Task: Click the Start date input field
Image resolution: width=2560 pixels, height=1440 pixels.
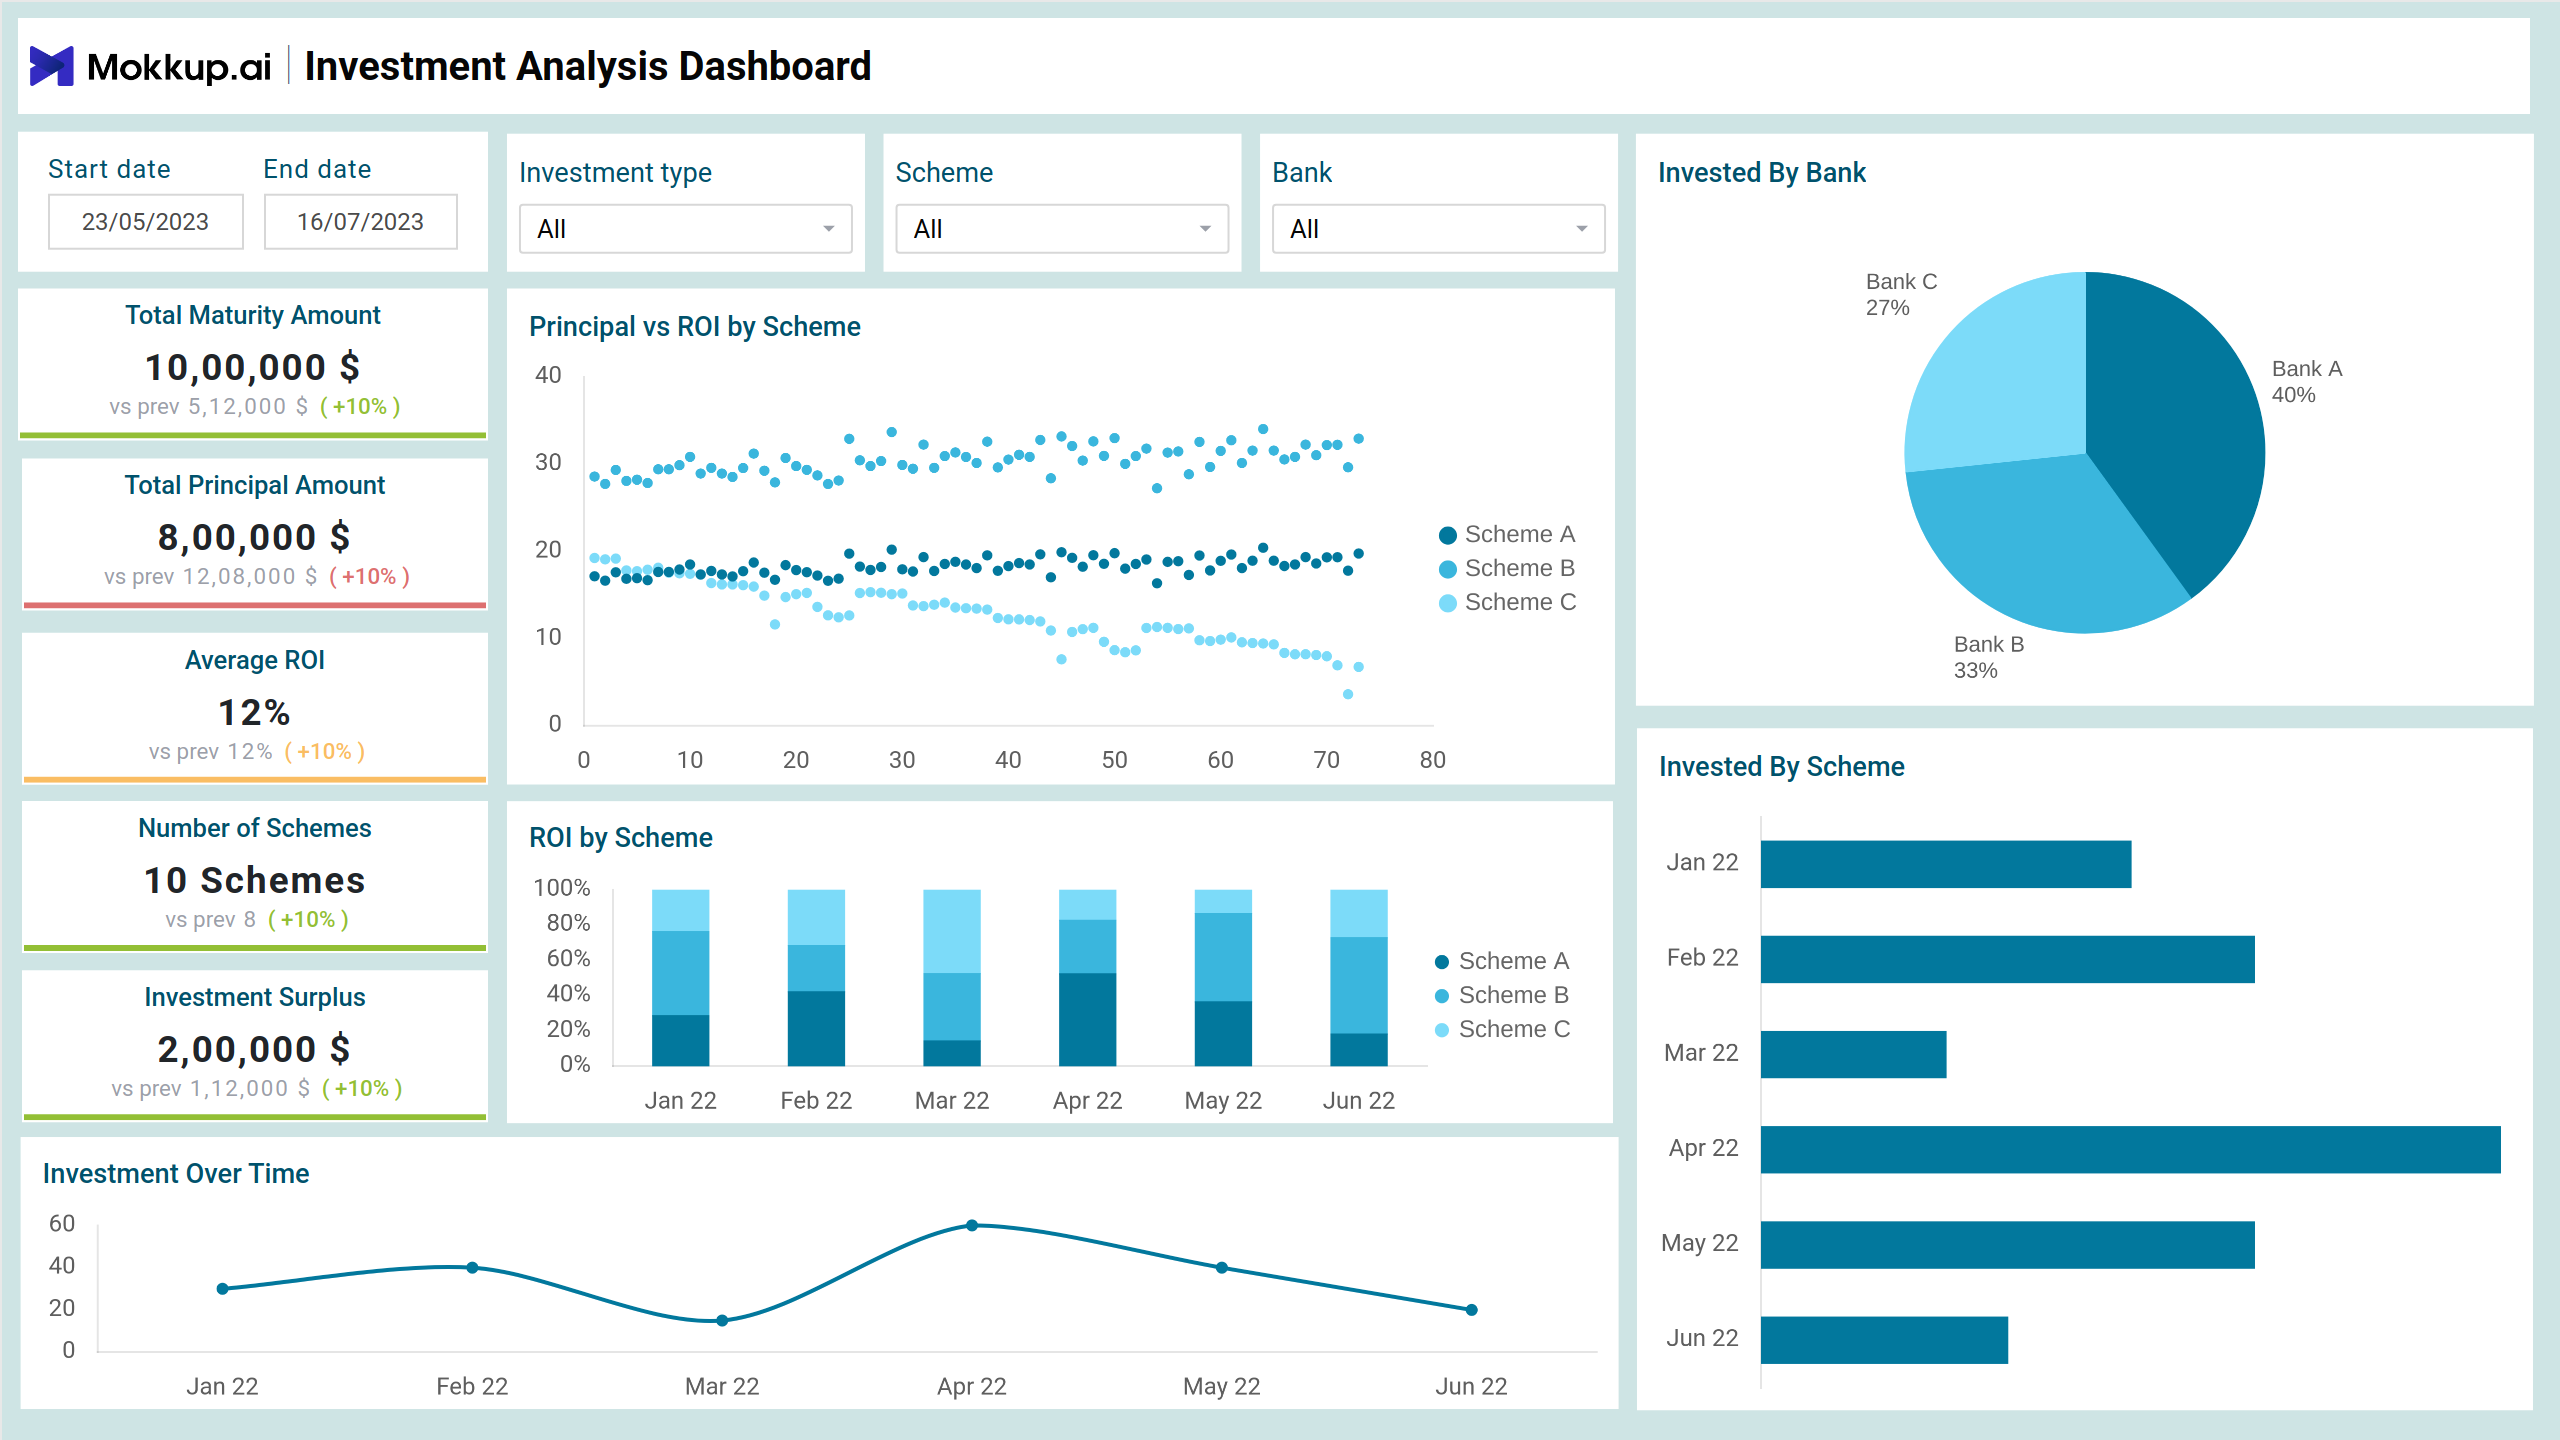Action: [146, 222]
